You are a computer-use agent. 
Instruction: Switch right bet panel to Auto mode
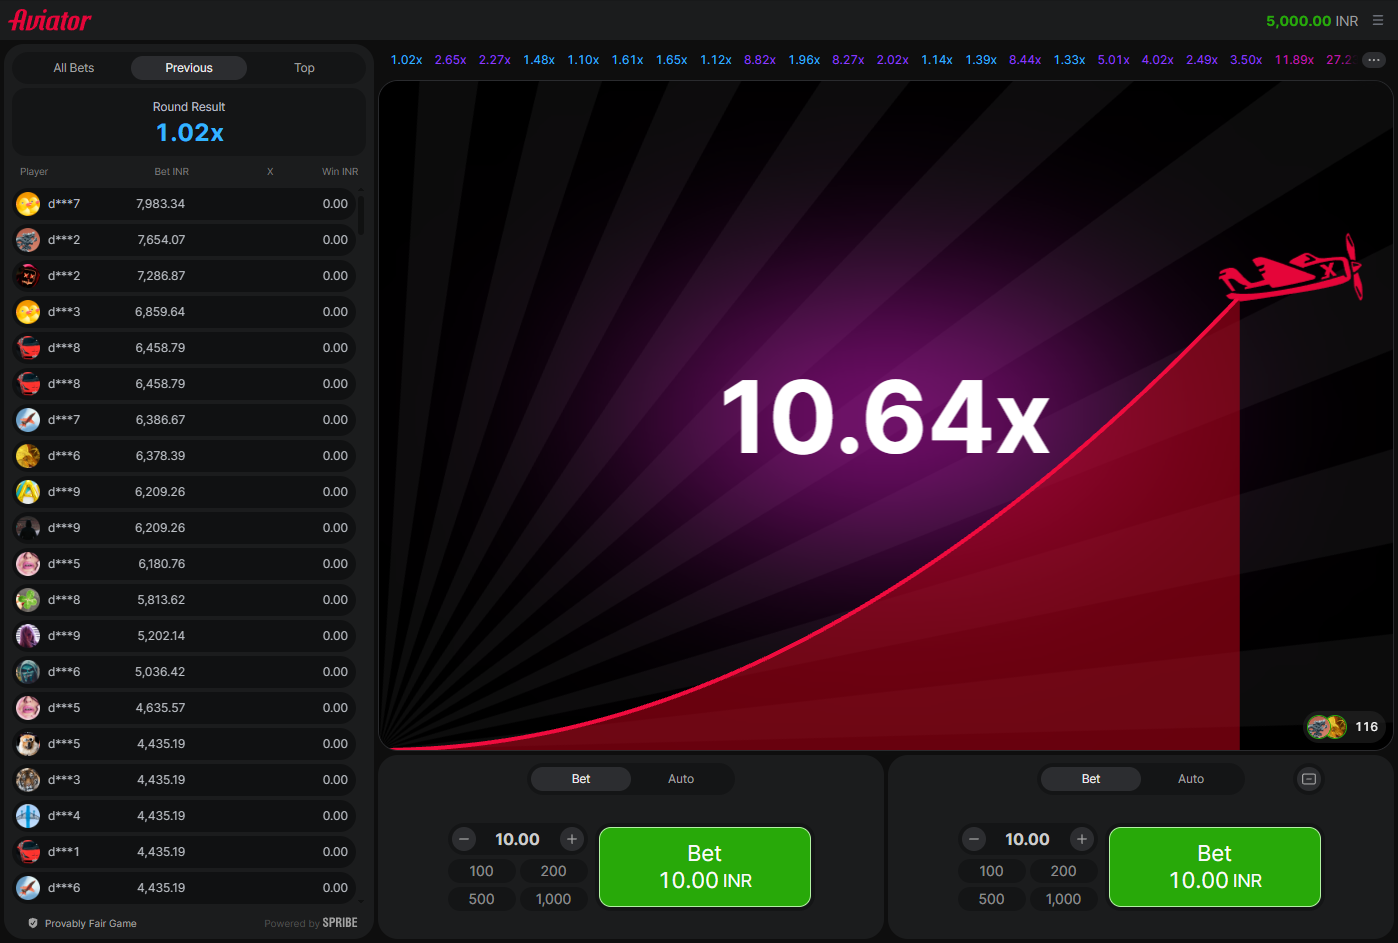(1191, 779)
